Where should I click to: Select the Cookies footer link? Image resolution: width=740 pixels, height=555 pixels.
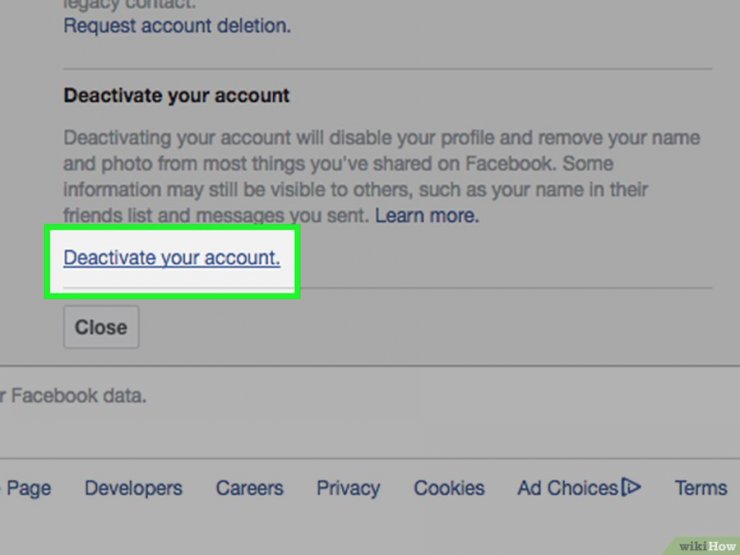coord(449,488)
